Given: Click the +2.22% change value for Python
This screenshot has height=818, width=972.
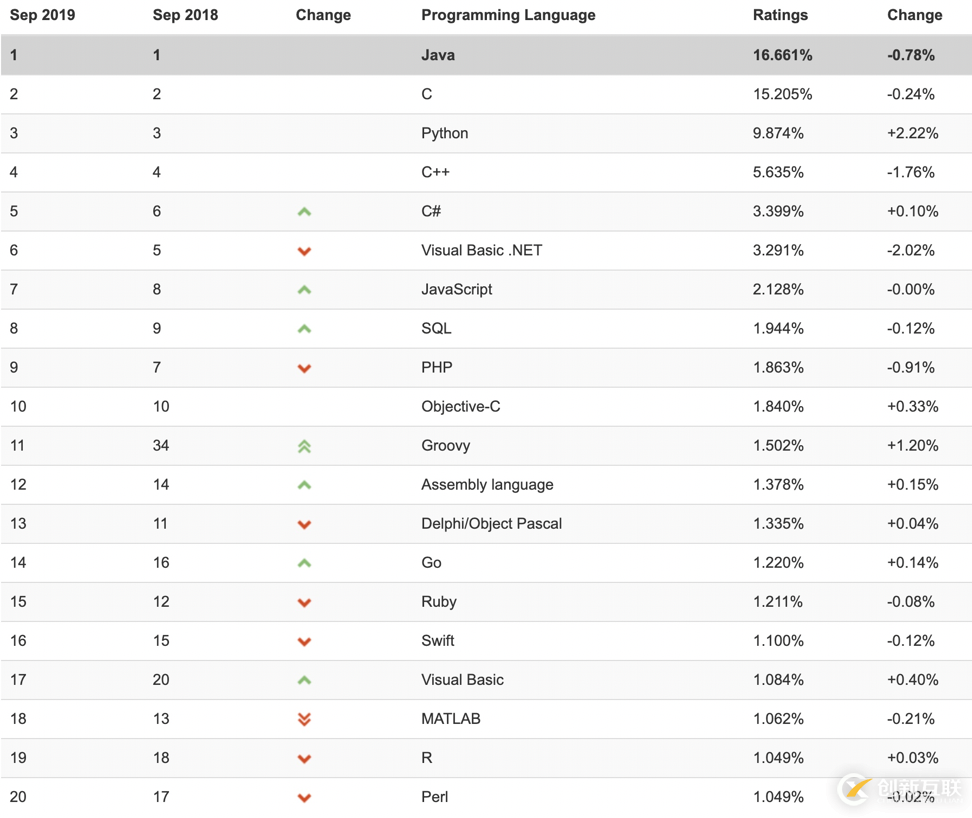Looking at the screenshot, I should (x=912, y=133).
